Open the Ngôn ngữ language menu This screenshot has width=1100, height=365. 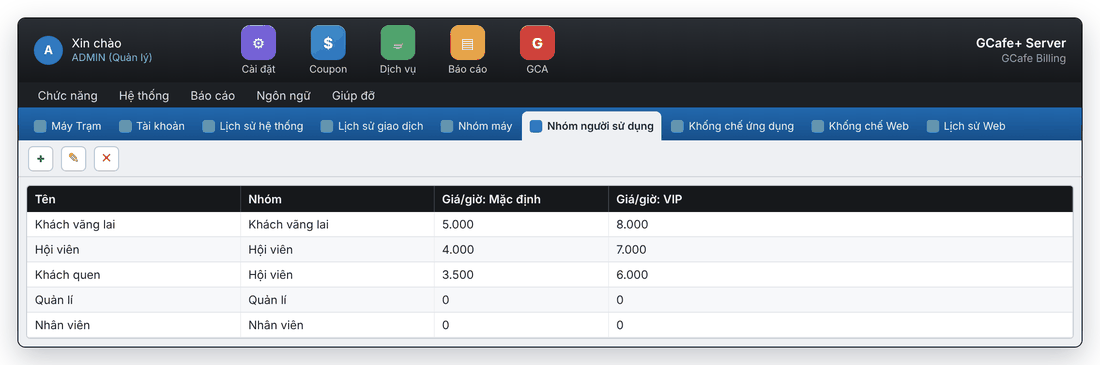[283, 96]
